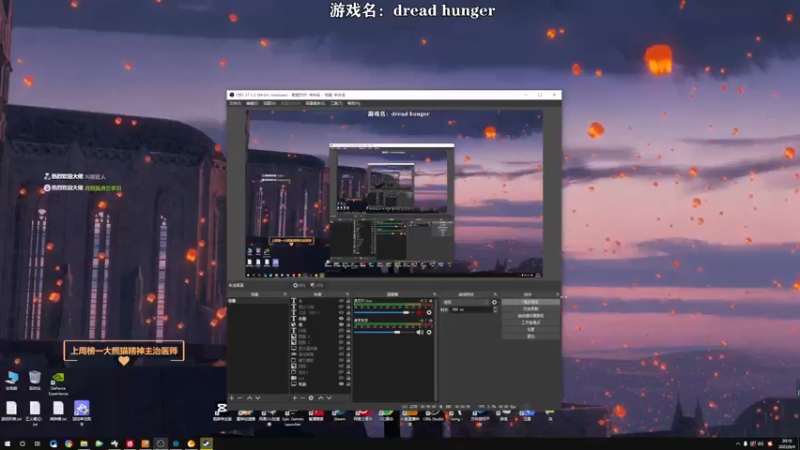Click the Studio Mode button

531,322
